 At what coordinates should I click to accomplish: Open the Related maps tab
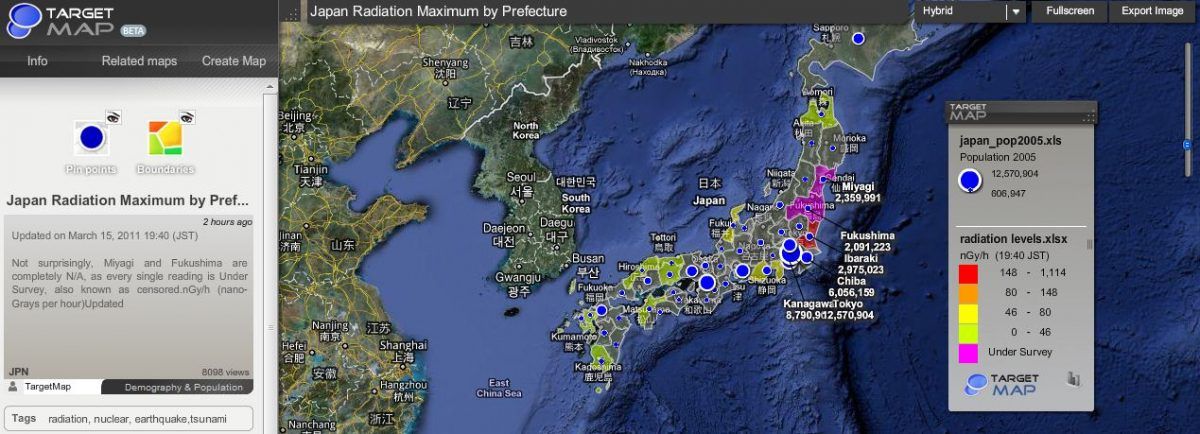[139, 61]
